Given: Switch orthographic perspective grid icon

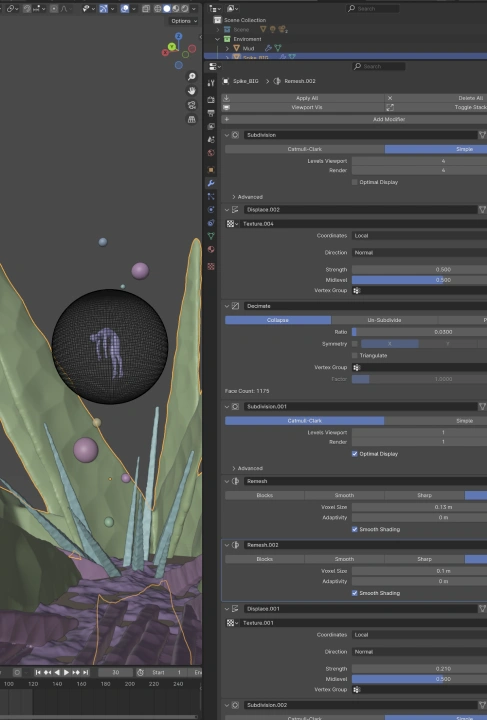Looking at the screenshot, I should tap(191, 119).
